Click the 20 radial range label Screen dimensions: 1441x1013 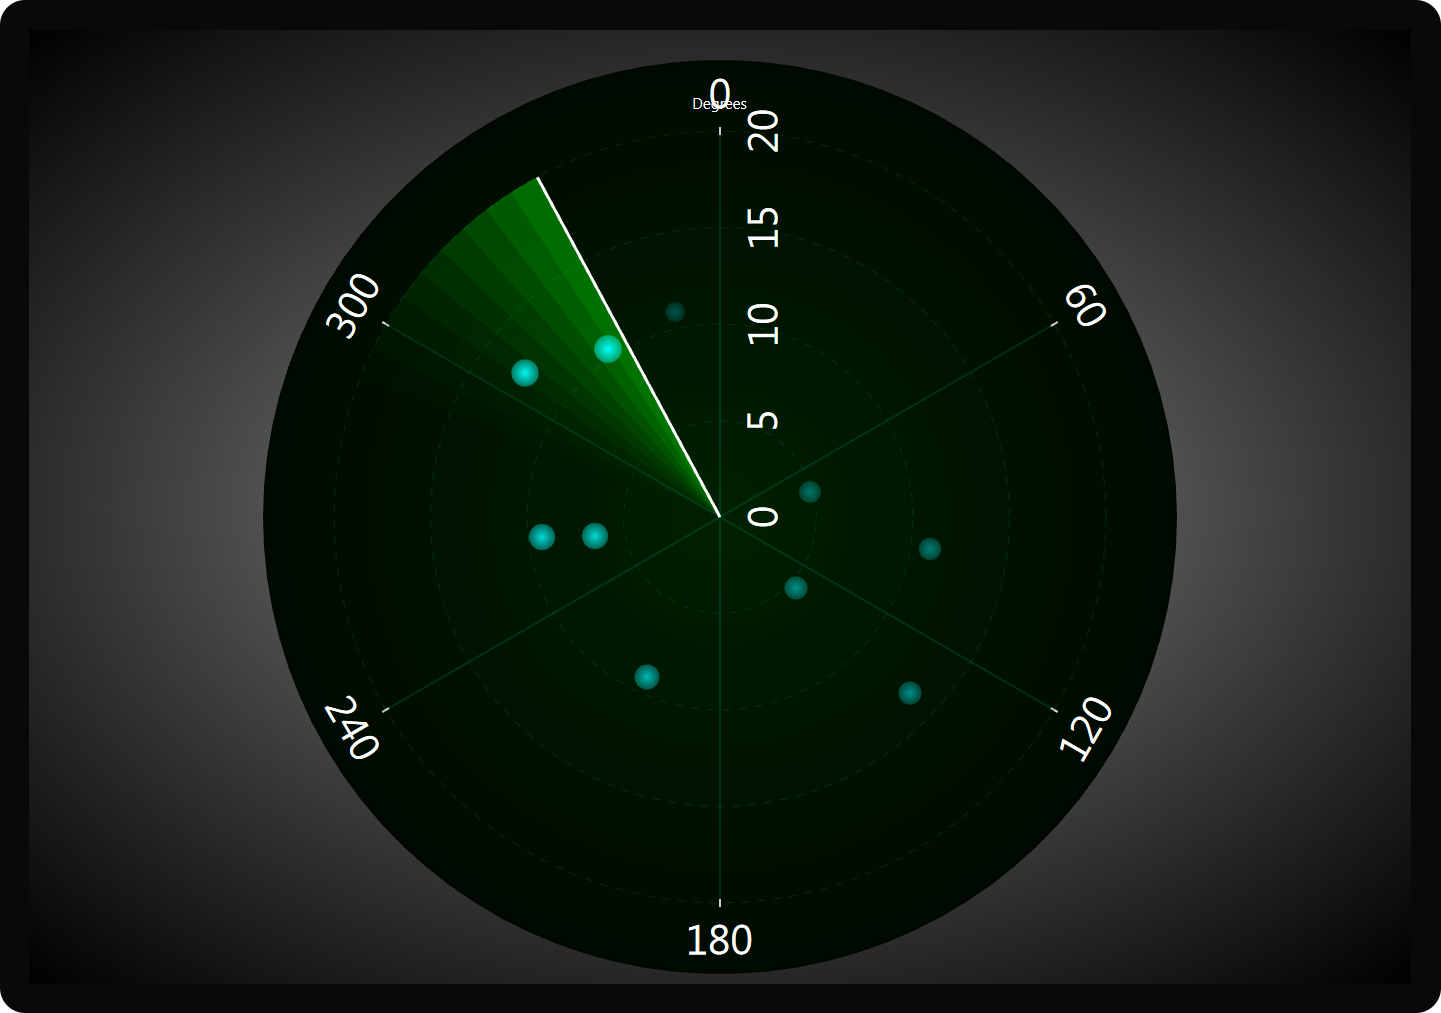click(x=764, y=131)
